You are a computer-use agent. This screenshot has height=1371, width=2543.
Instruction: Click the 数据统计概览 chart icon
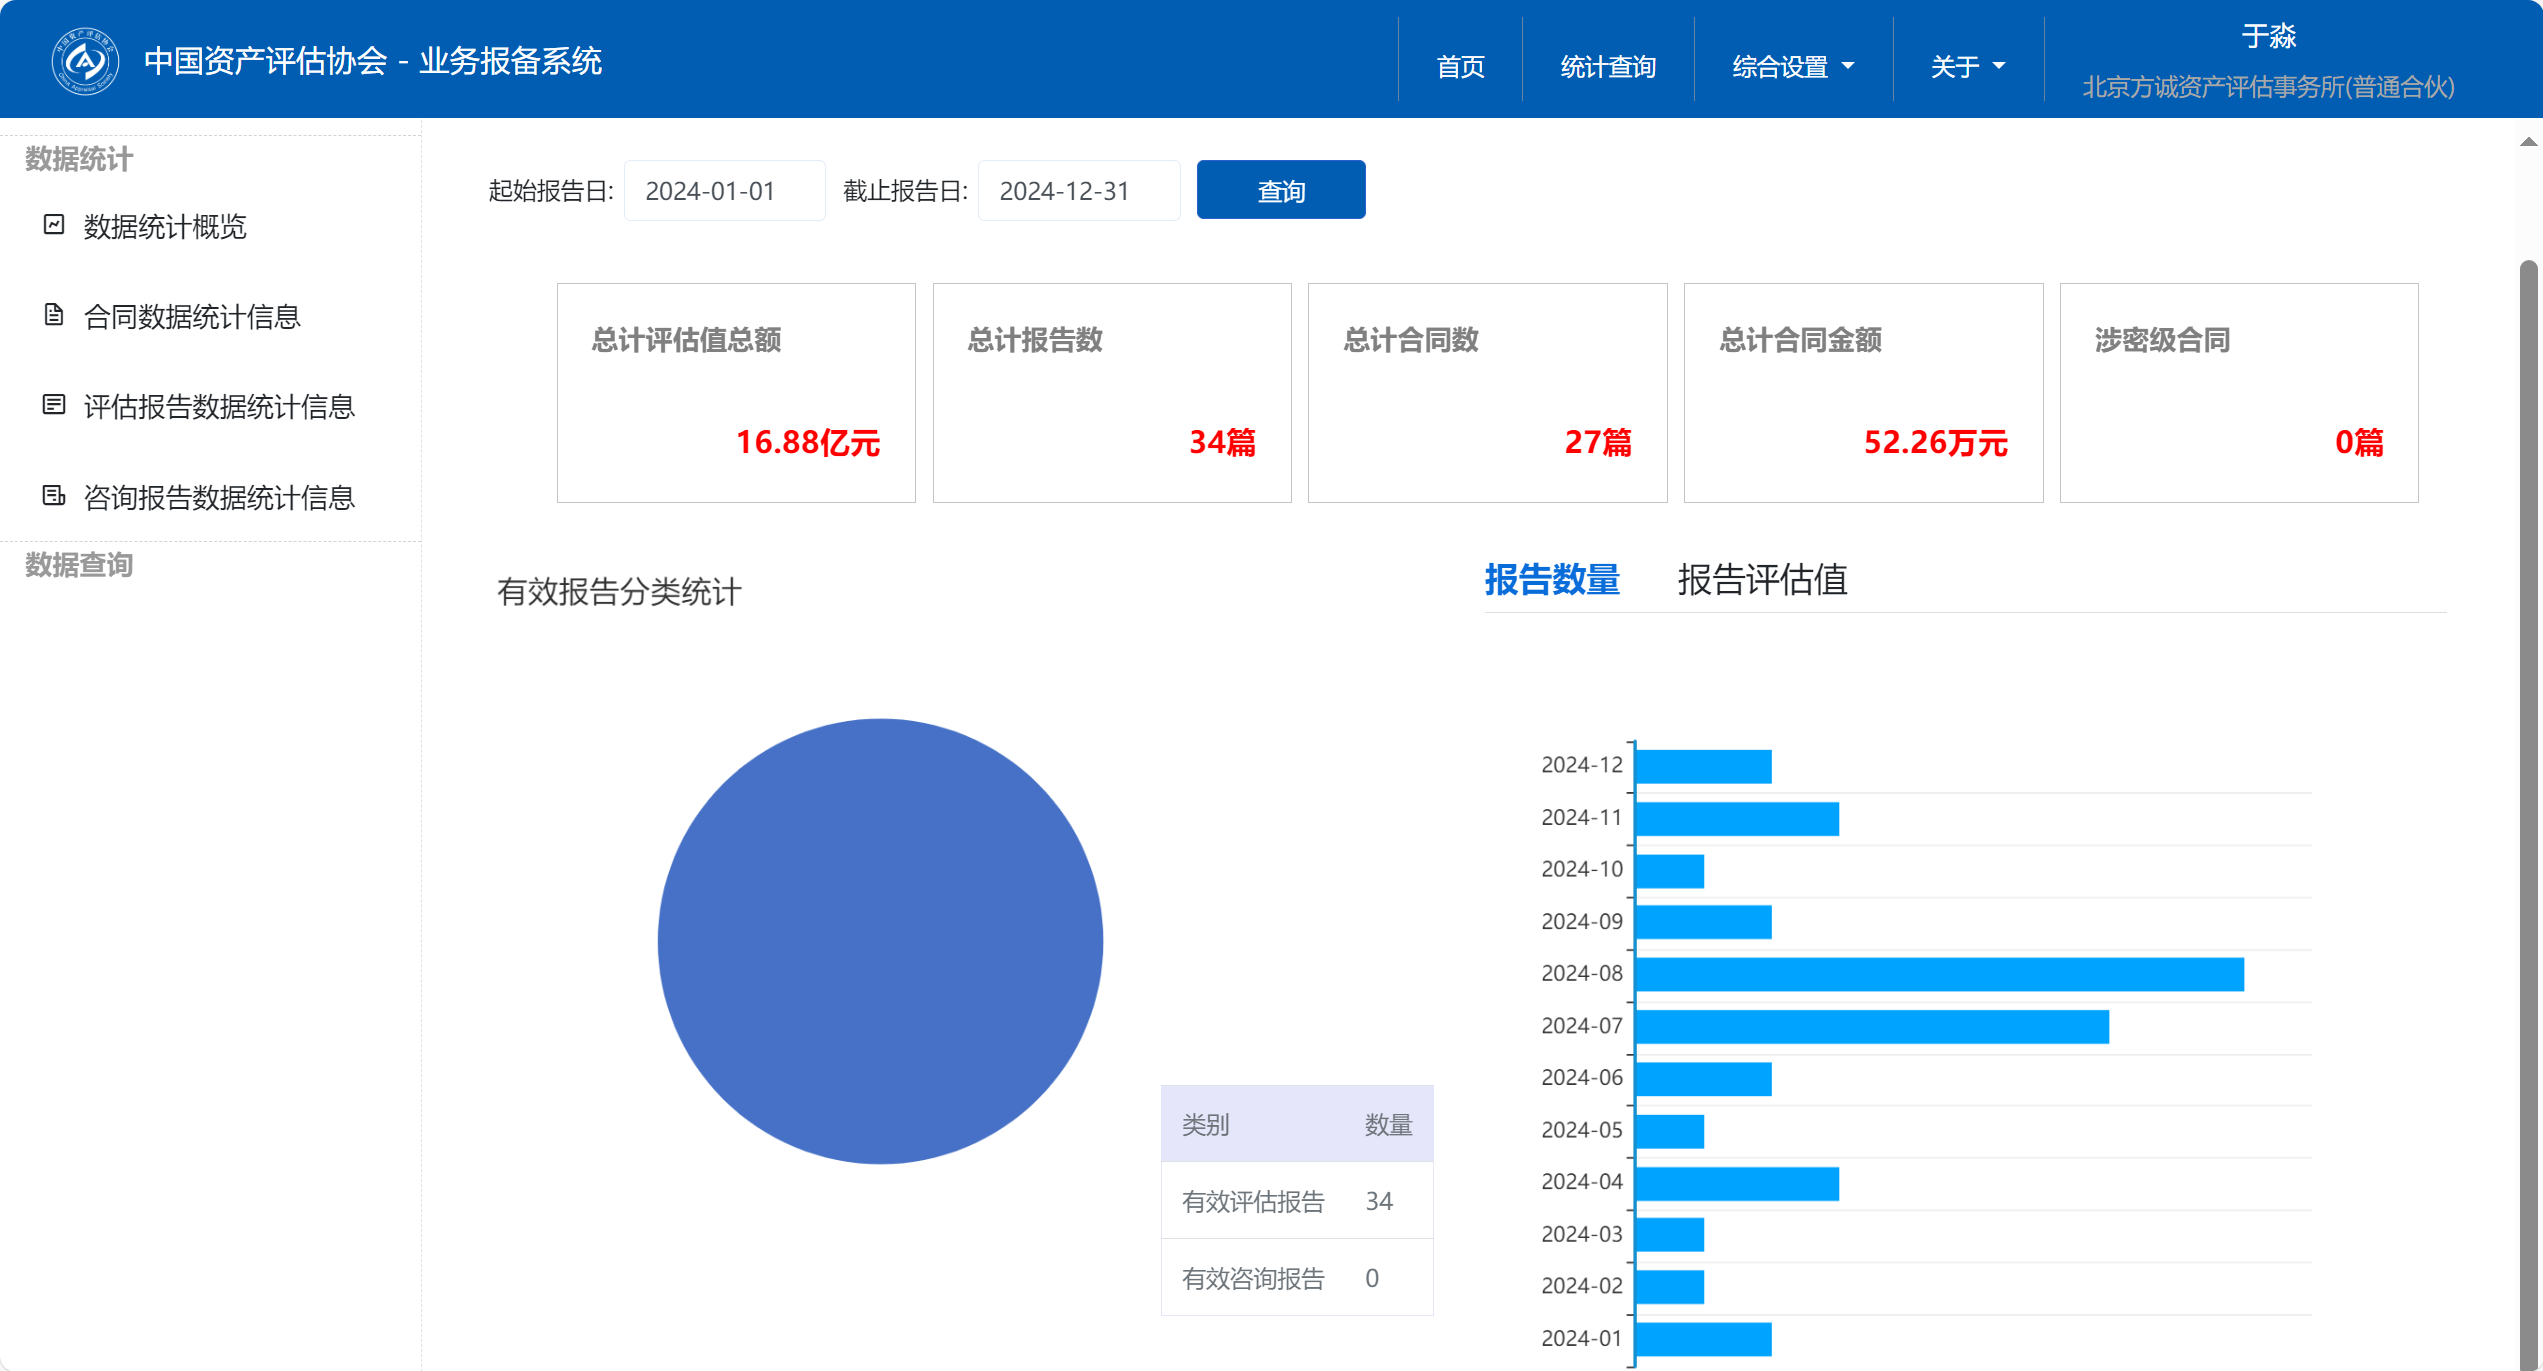(54, 225)
